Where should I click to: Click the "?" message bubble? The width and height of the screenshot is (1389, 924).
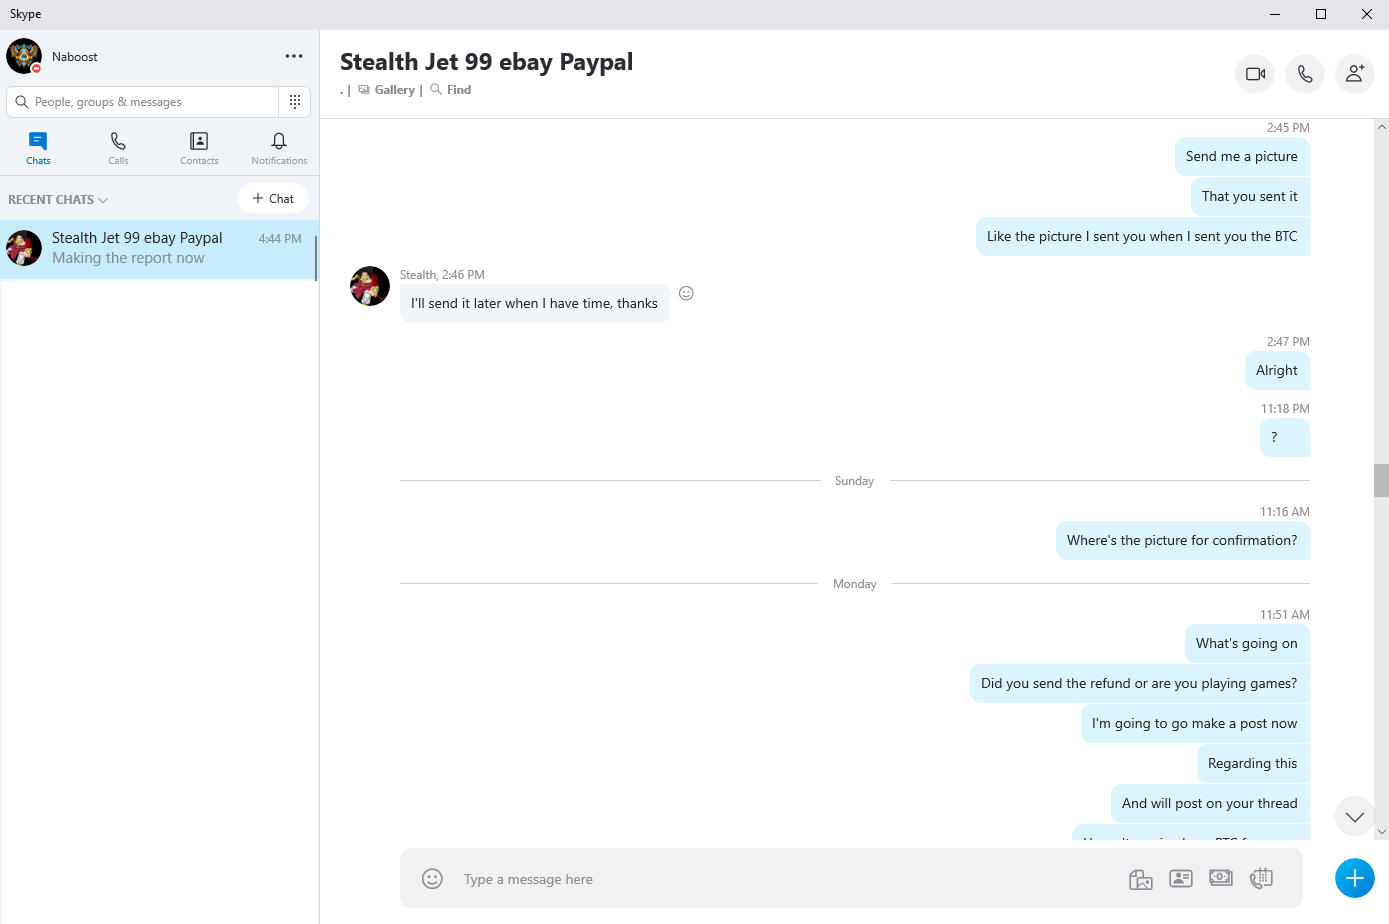(x=1285, y=437)
